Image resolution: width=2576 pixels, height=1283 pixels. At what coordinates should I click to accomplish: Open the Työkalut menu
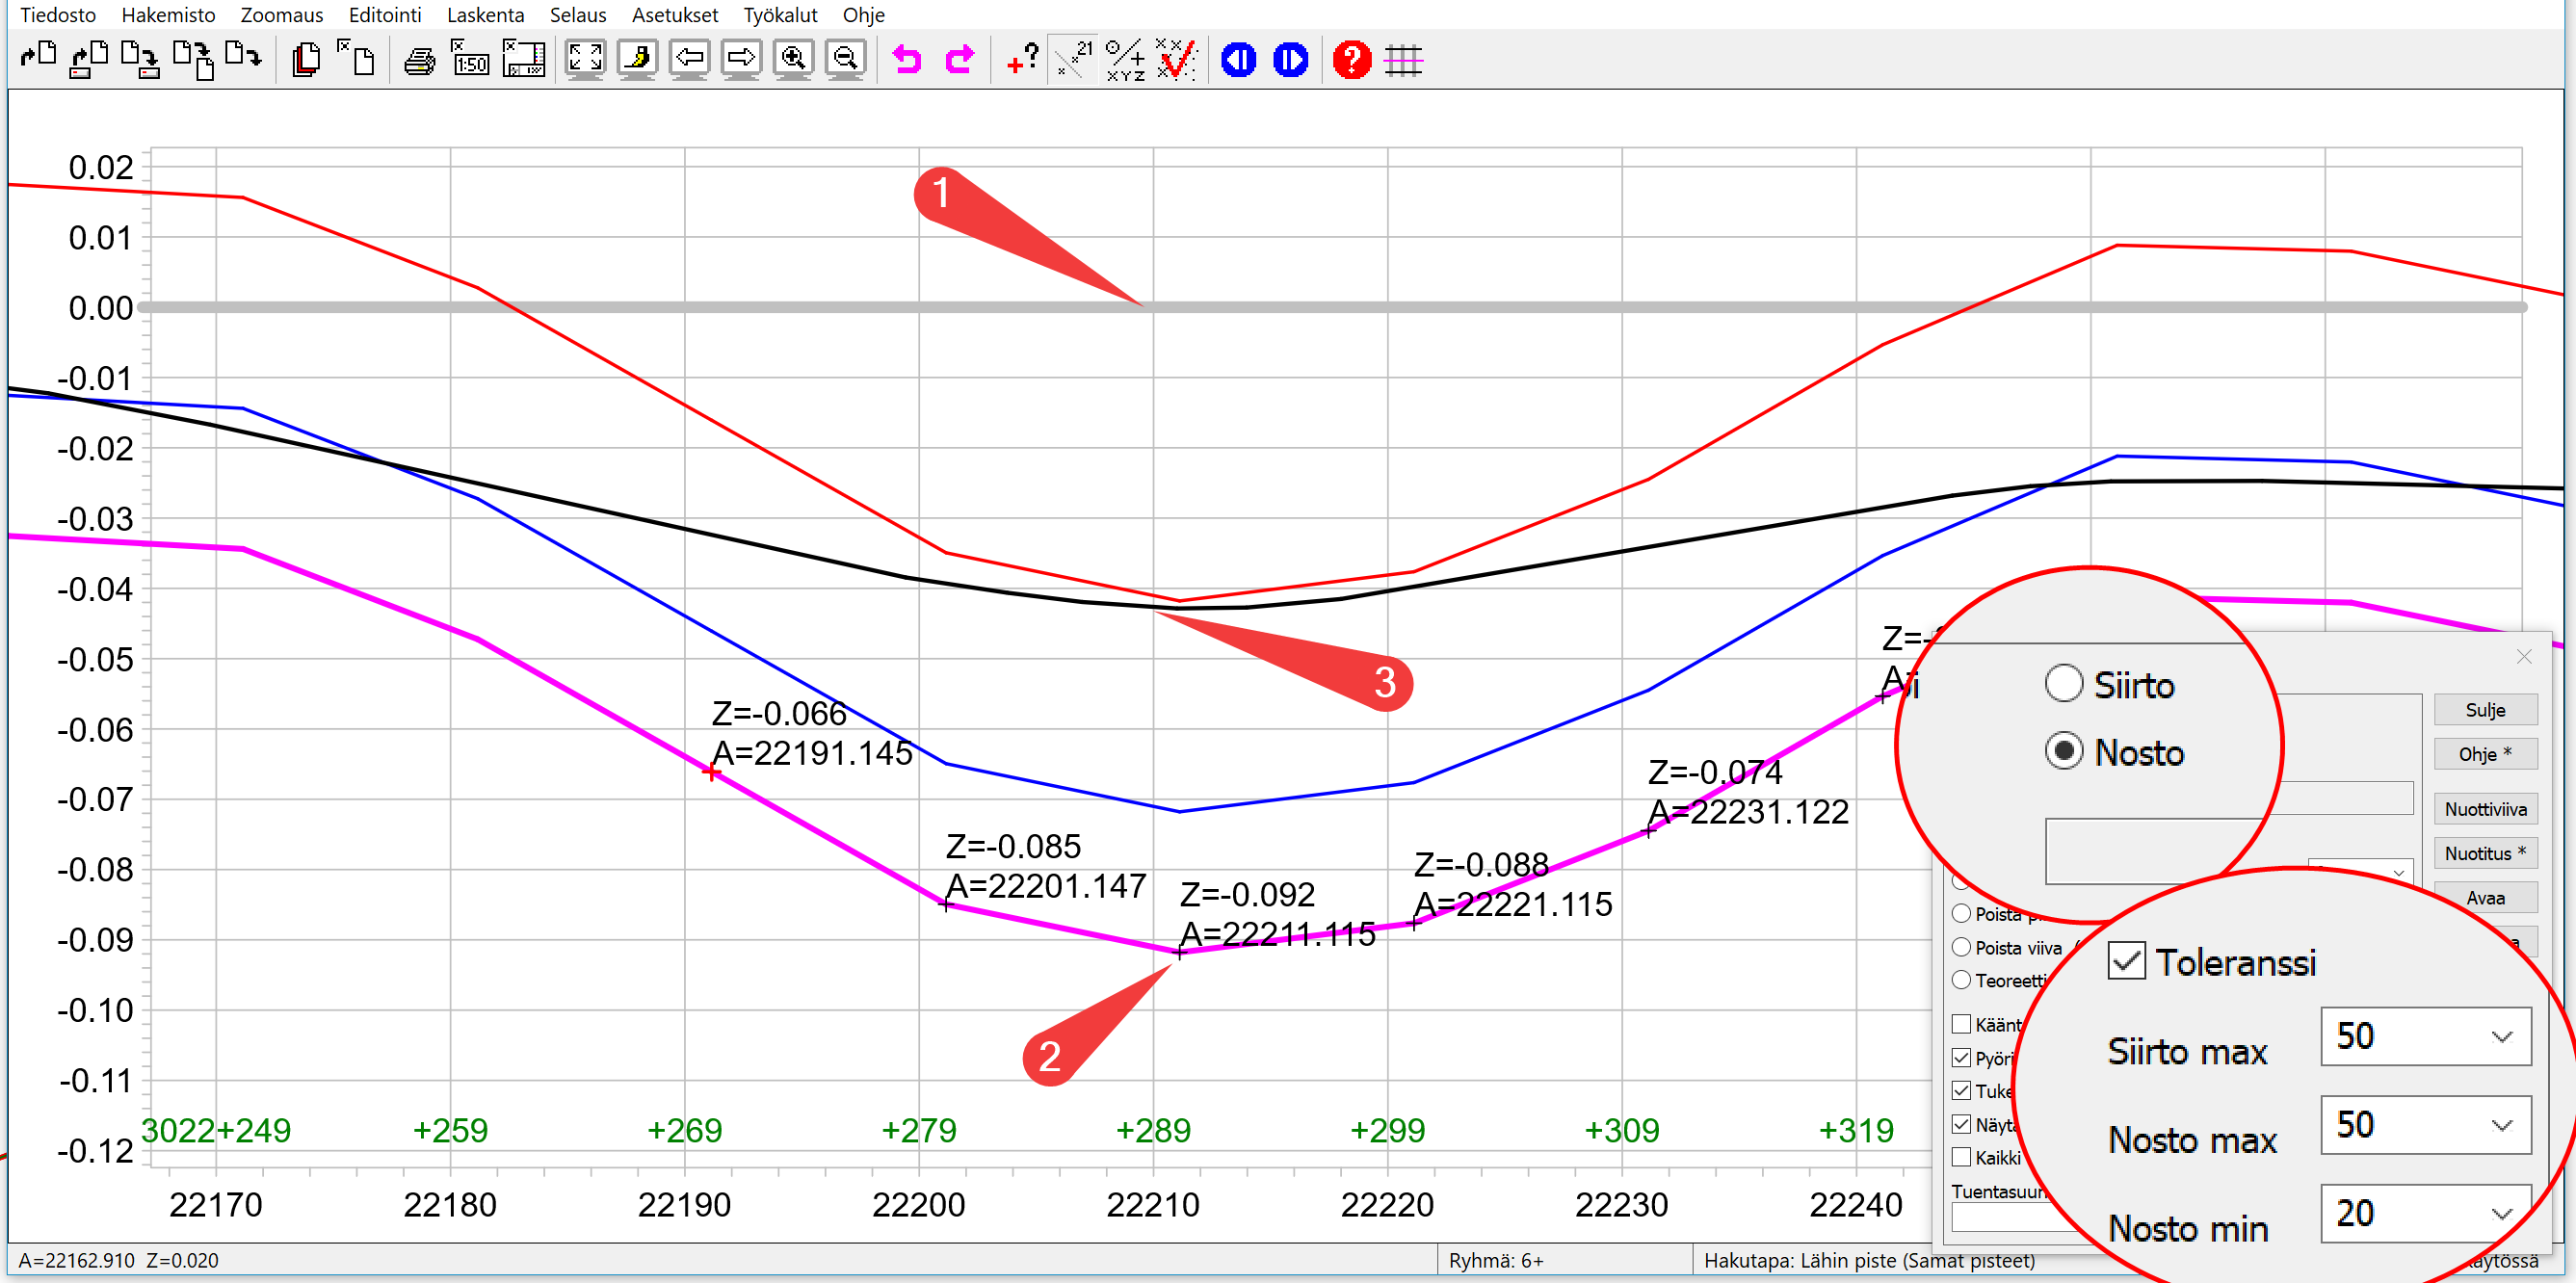pyautogui.click(x=780, y=15)
